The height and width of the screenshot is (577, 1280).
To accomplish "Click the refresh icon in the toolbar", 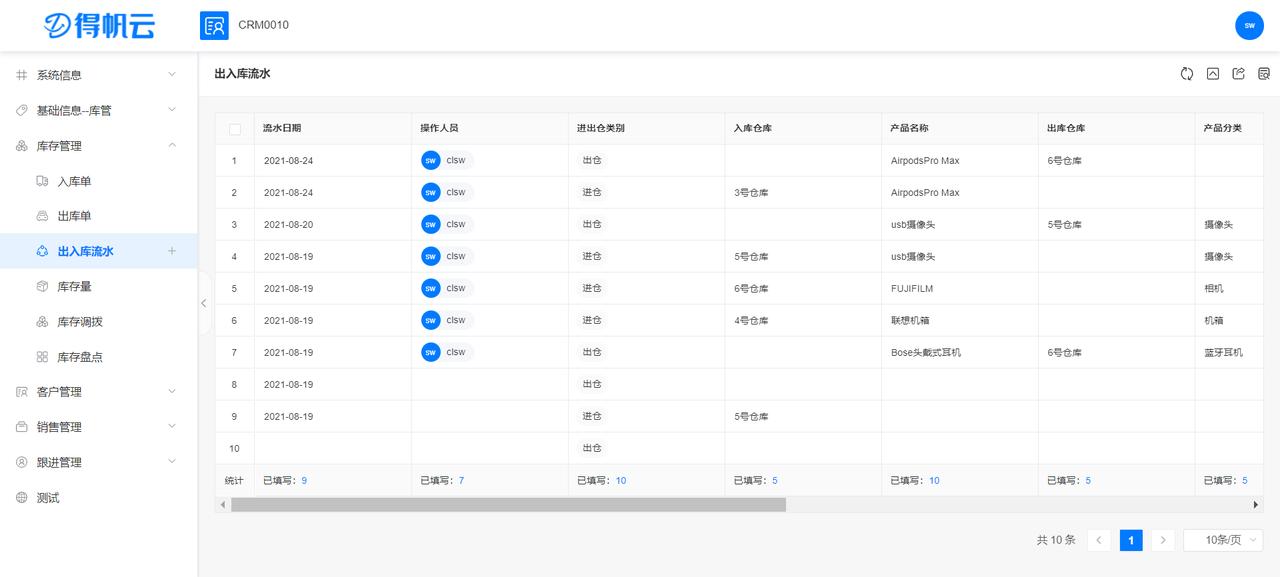I will click(x=1187, y=74).
